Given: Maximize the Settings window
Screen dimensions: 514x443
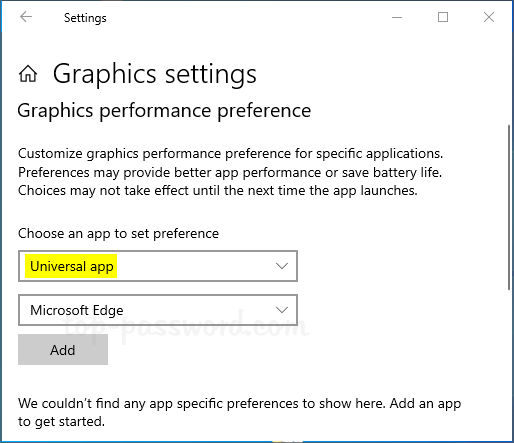Looking at the screenshot, I should [443, 17].
